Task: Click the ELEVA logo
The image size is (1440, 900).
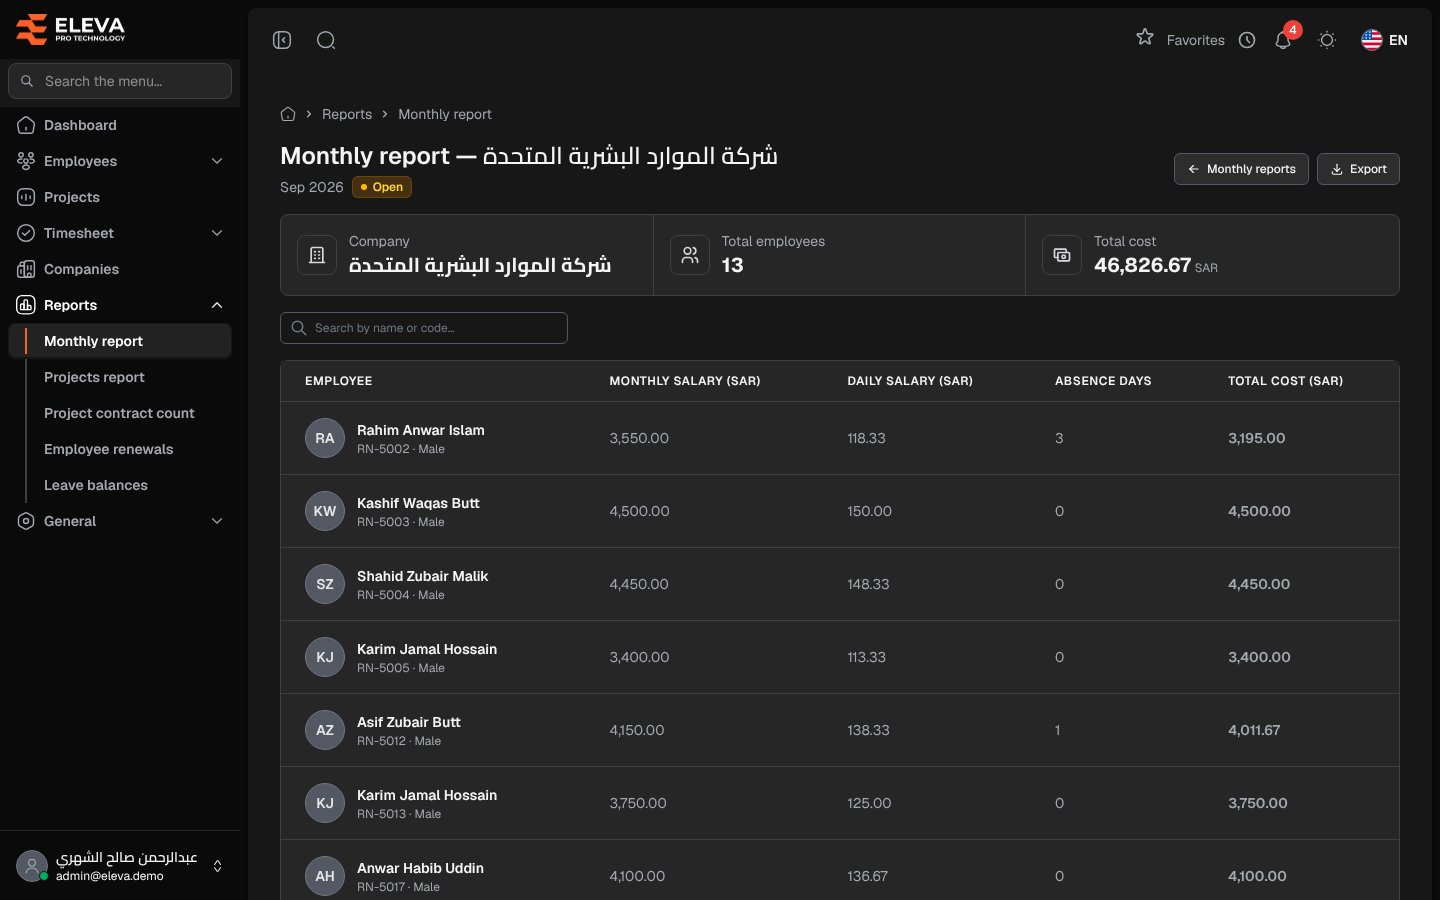Action: (x=70, y=29)
